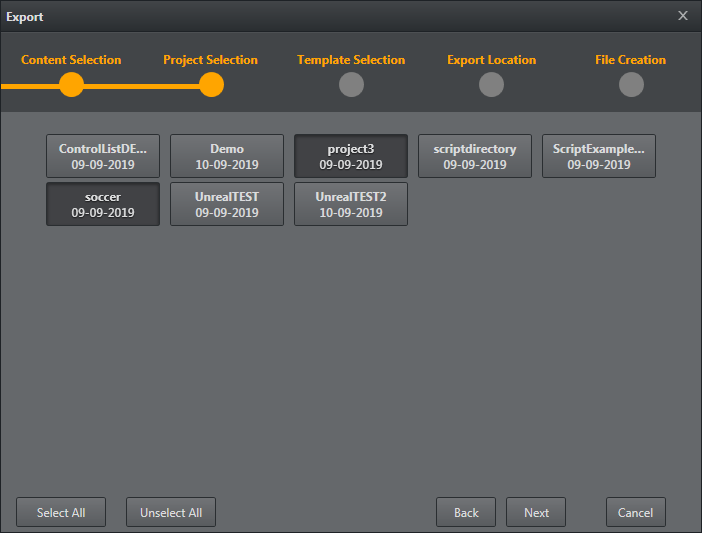Close the Export dialog with X
This screenshot has width=702, height=533.
pyautogui.click(x=683, y=16)
